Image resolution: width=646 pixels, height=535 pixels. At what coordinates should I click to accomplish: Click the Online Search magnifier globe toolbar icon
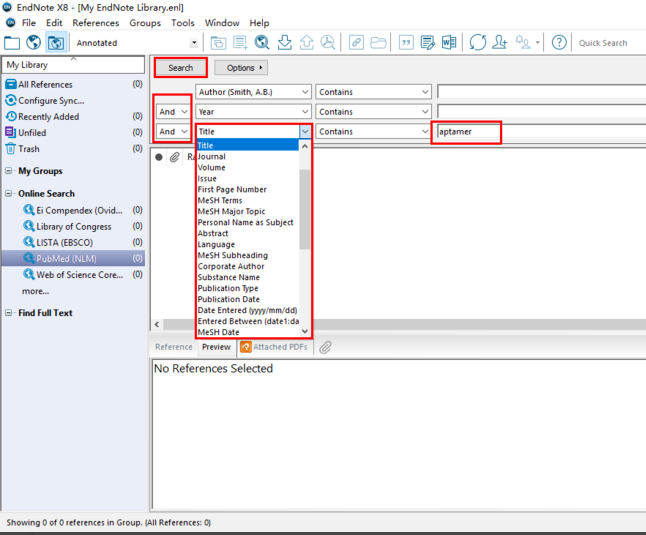(262, 42)
